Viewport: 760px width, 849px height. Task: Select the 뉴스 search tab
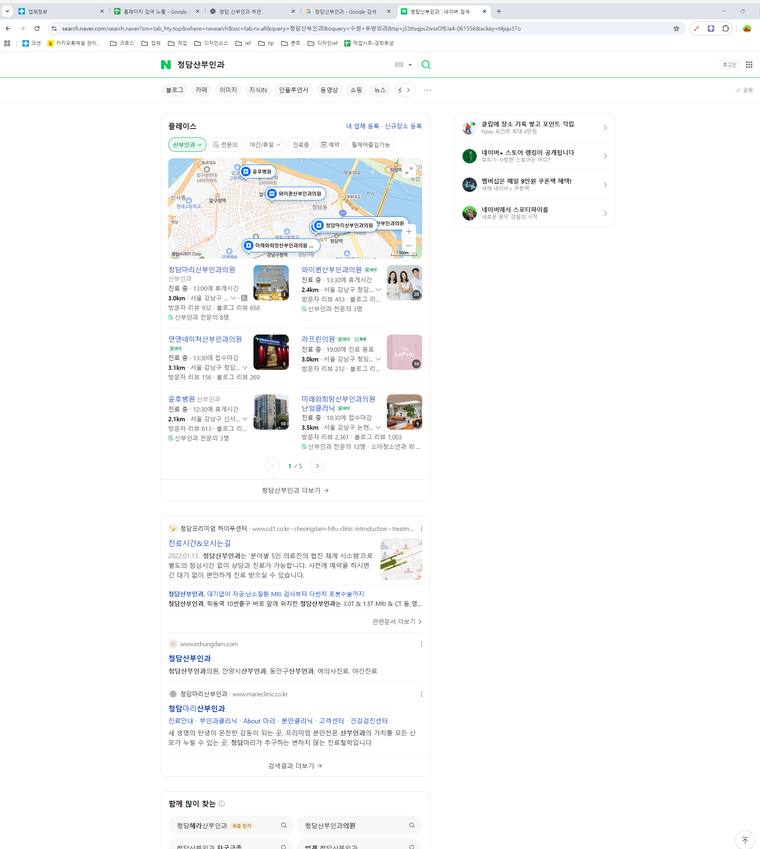(x=381, y=90)
